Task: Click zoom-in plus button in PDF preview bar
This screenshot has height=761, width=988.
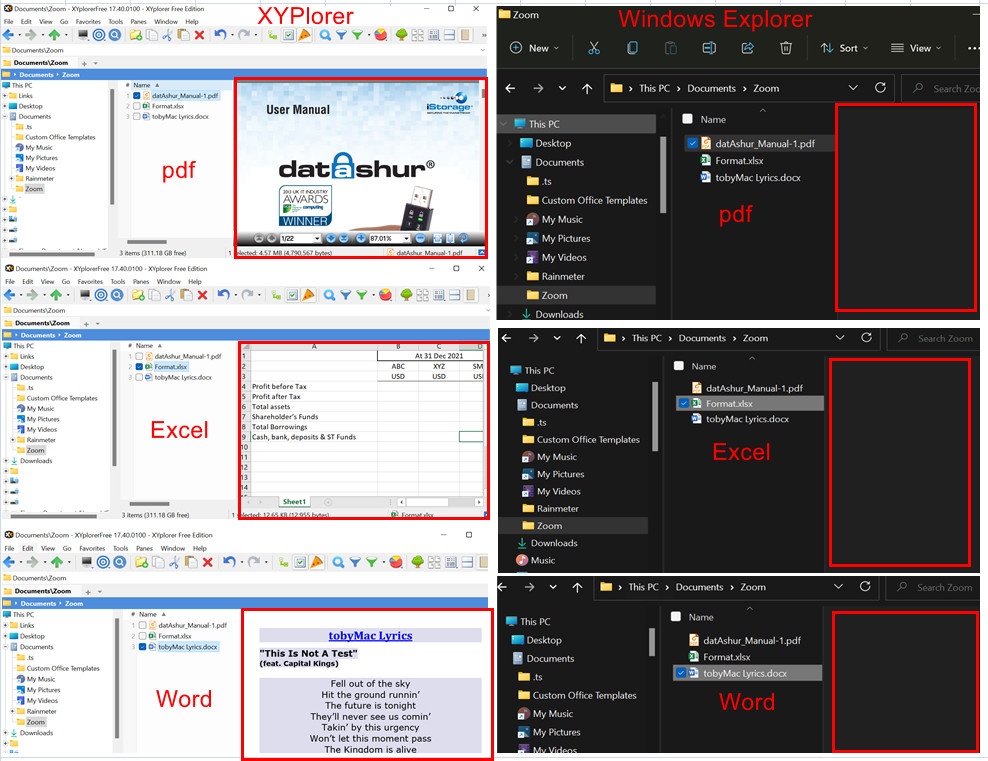Action: point(360,238)
